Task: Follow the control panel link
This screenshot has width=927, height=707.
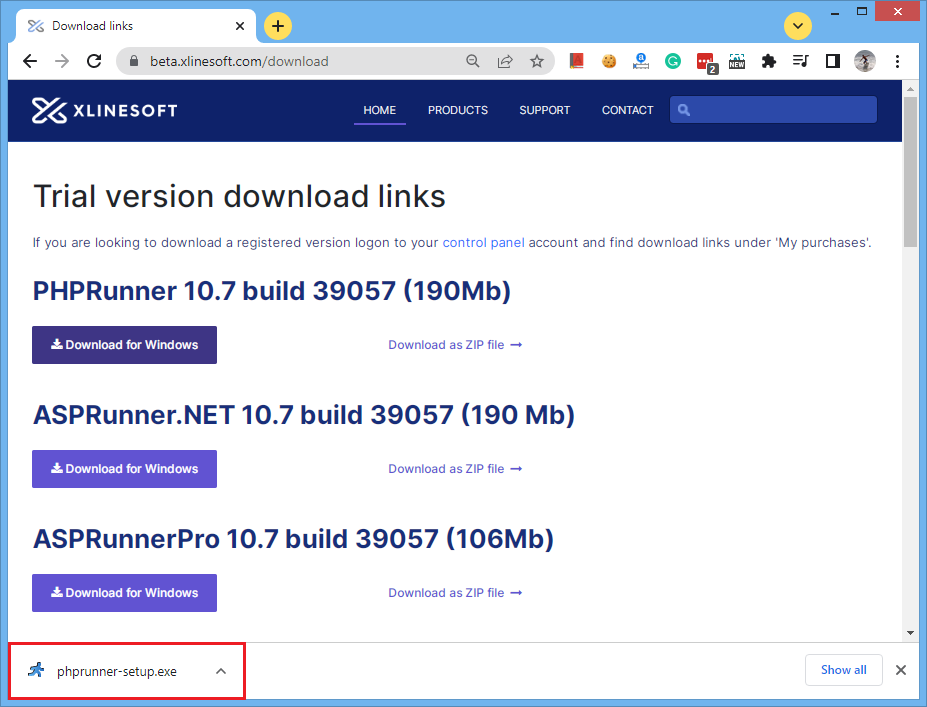Action: 483,242
